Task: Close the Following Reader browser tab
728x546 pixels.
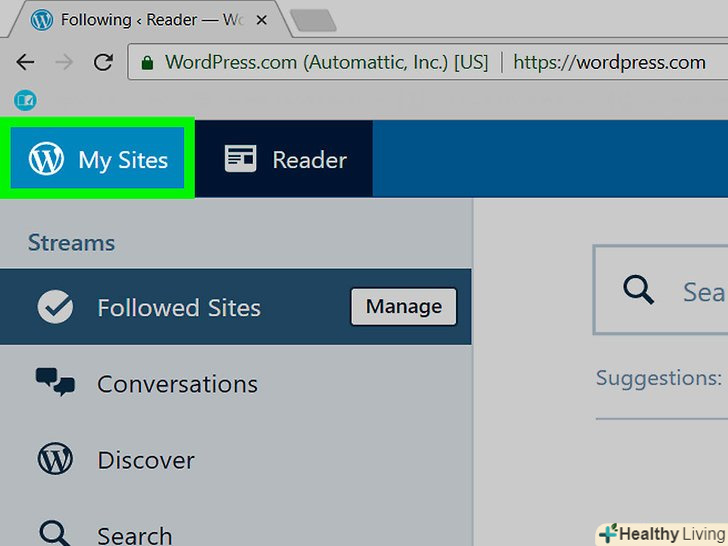Action: pyautogui.click(x=261, y=20)
